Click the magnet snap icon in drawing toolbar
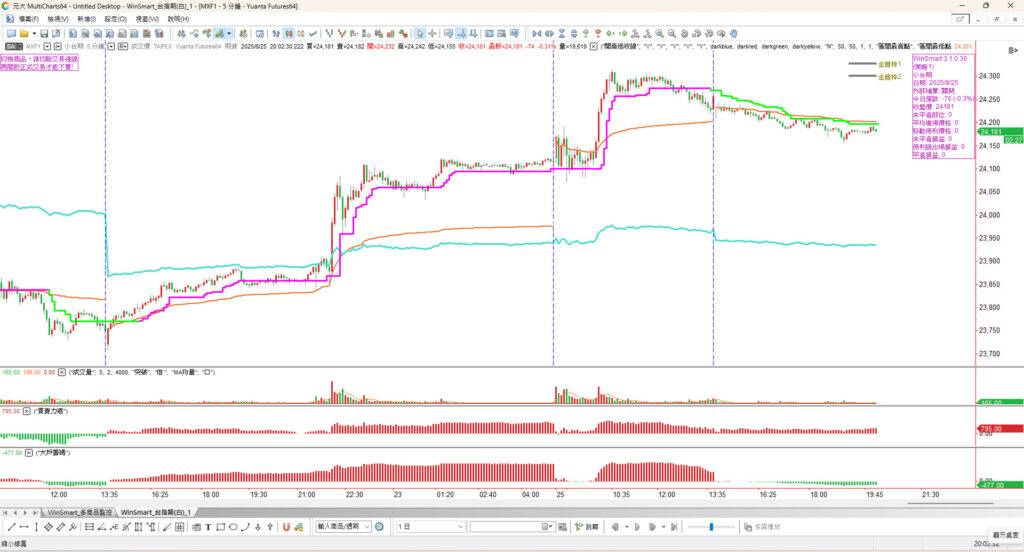 point(286,526)
